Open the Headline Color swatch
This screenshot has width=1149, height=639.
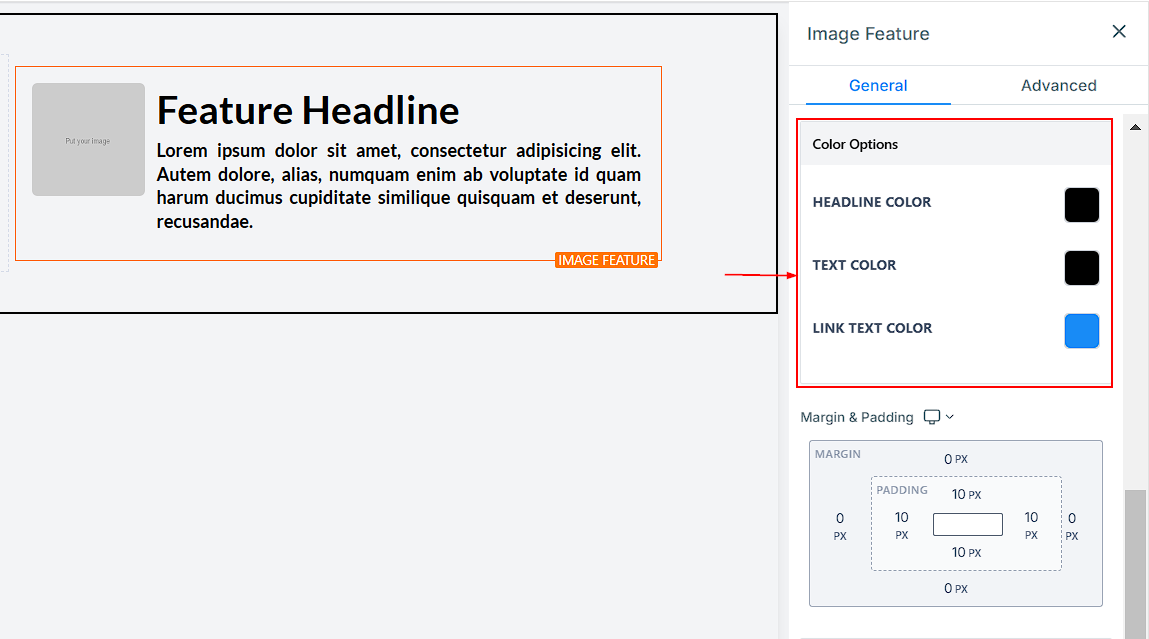tap(1081, 205)
